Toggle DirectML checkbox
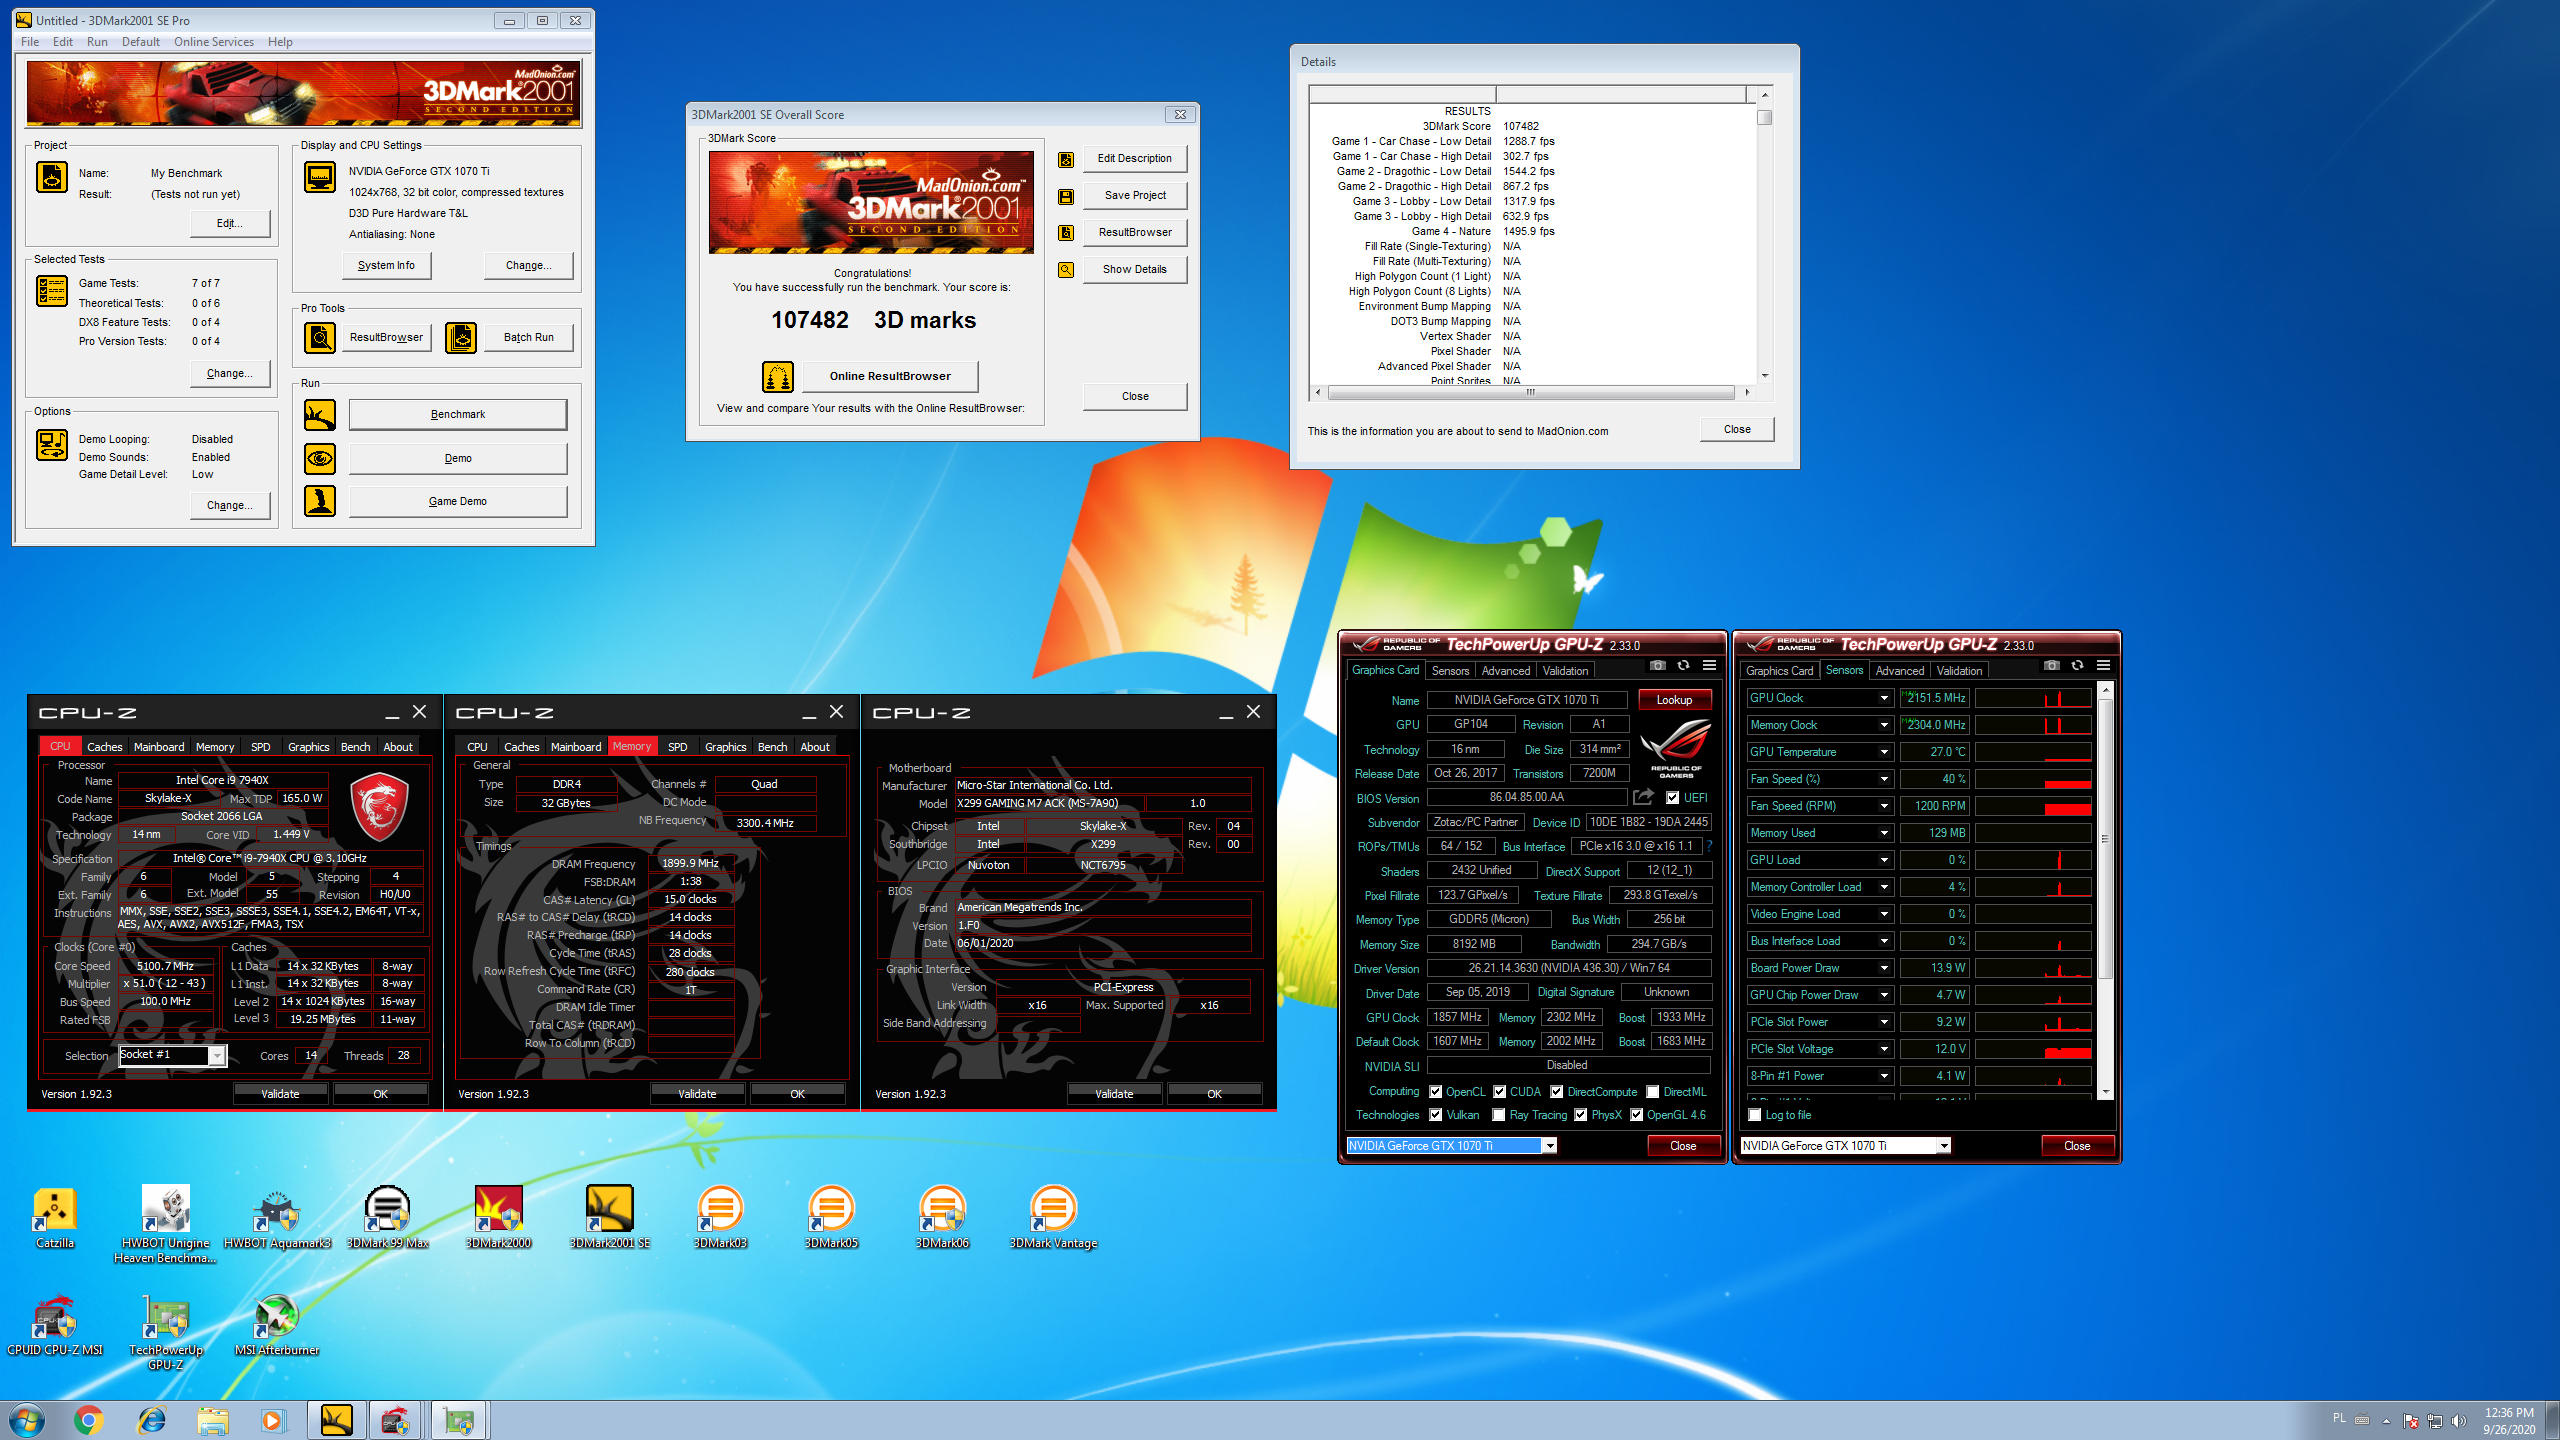The height and width of the screenshot is (1440, 2560). [1653, 1092]
